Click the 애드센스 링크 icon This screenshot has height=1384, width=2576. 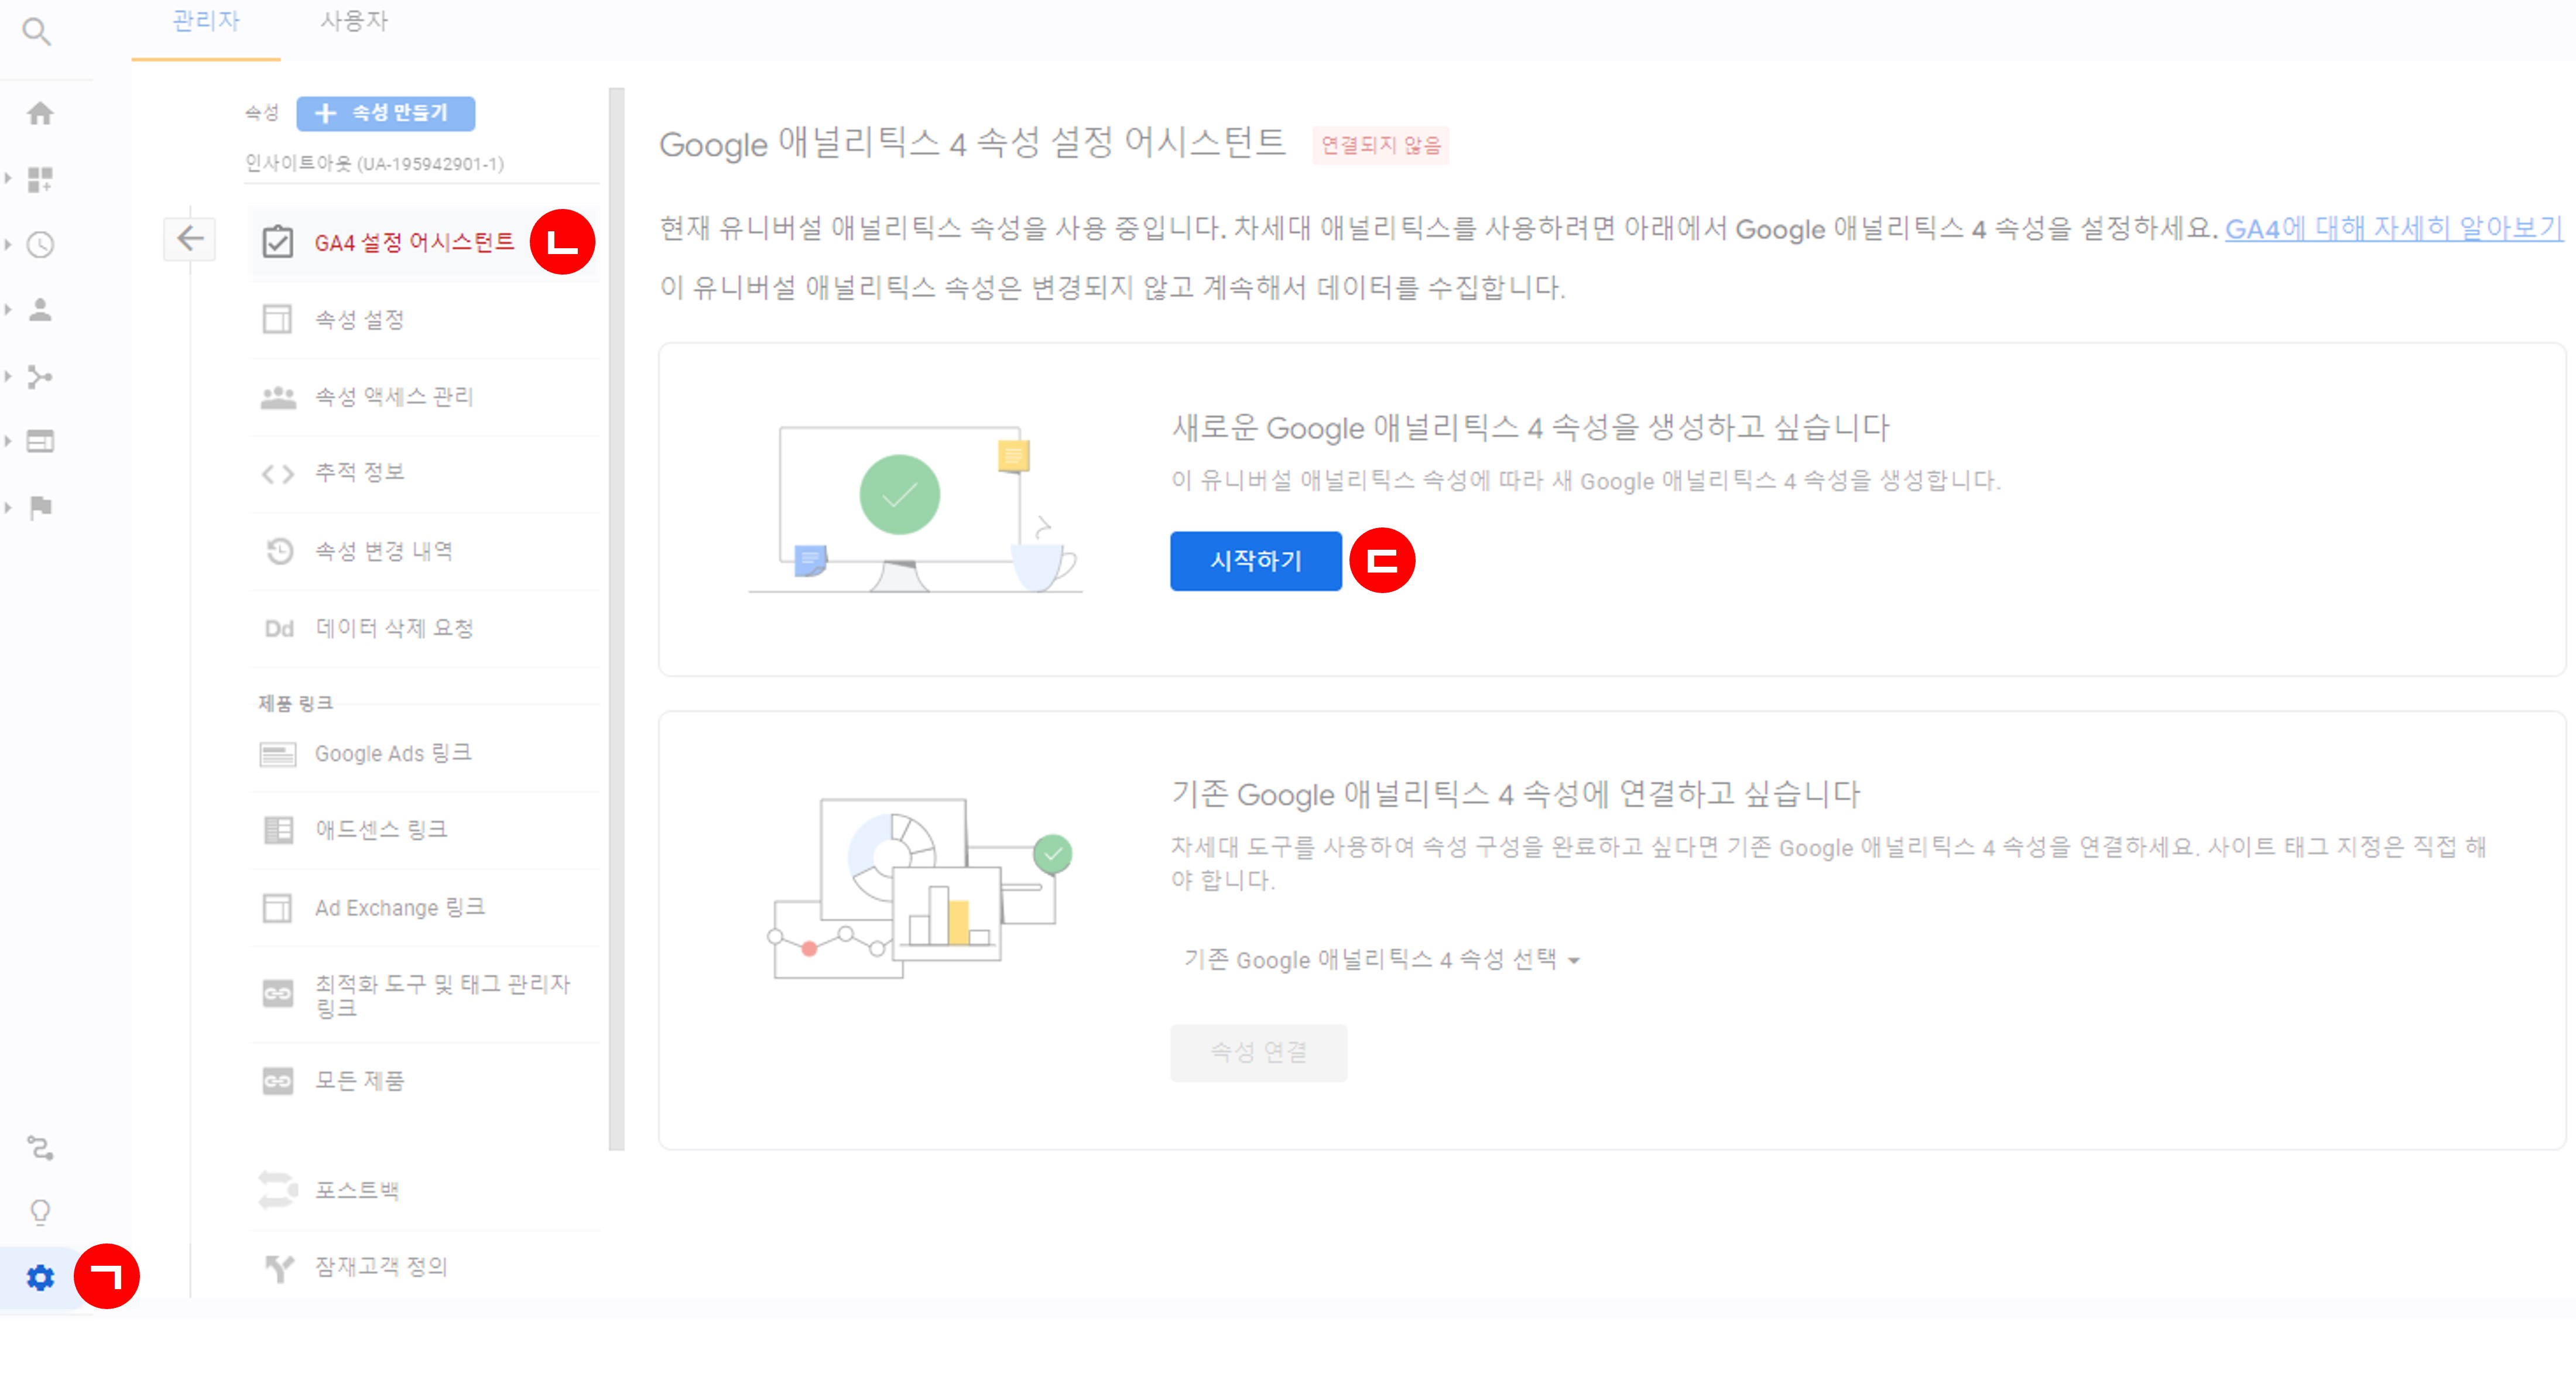click(278, 830)
